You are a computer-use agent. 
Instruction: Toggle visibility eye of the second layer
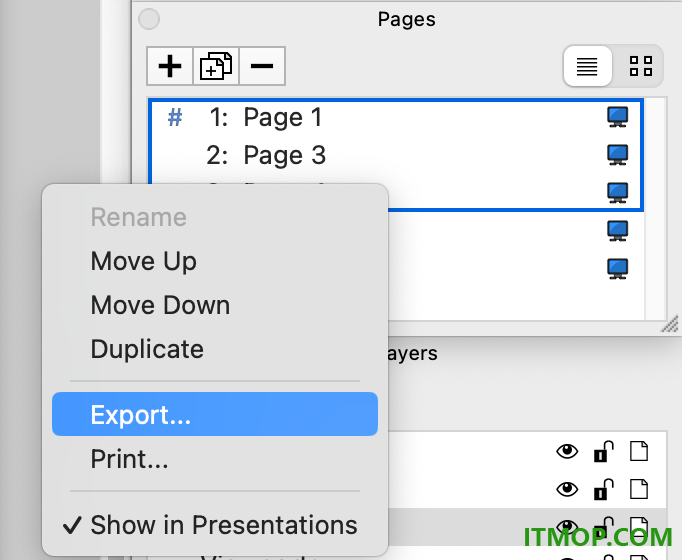(567, 489)
